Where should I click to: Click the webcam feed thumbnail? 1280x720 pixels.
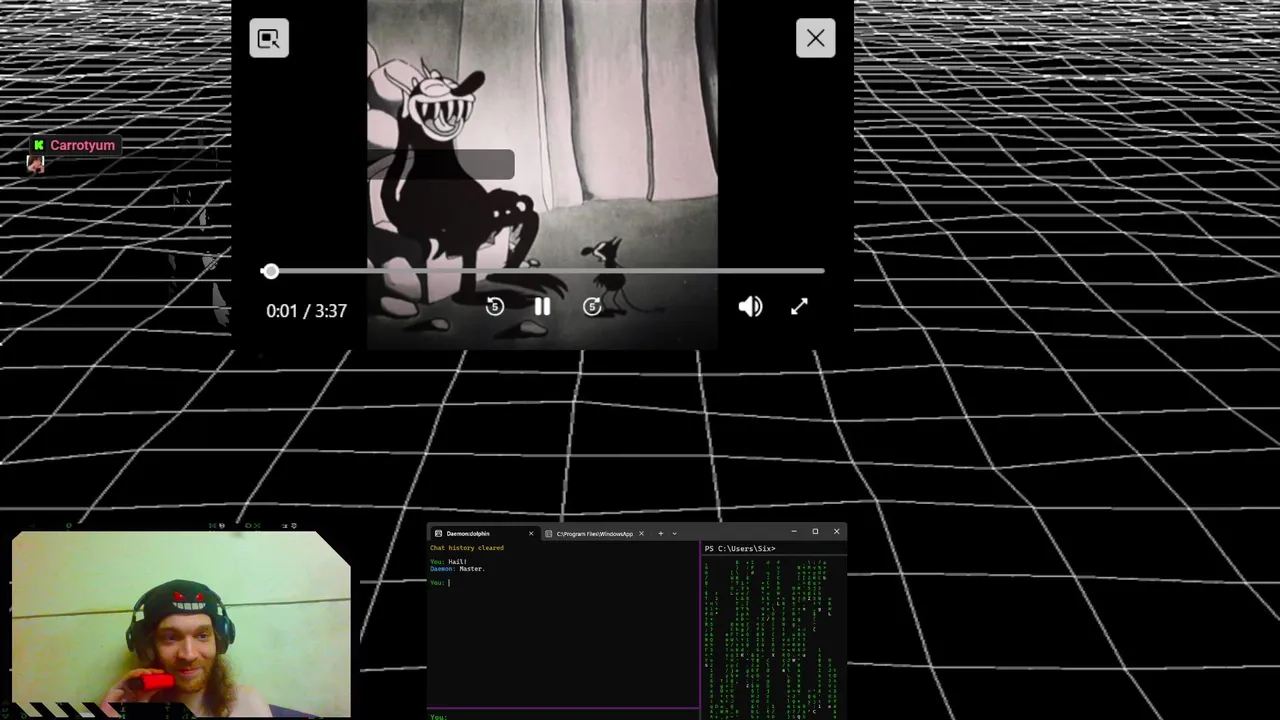point(181,625)
